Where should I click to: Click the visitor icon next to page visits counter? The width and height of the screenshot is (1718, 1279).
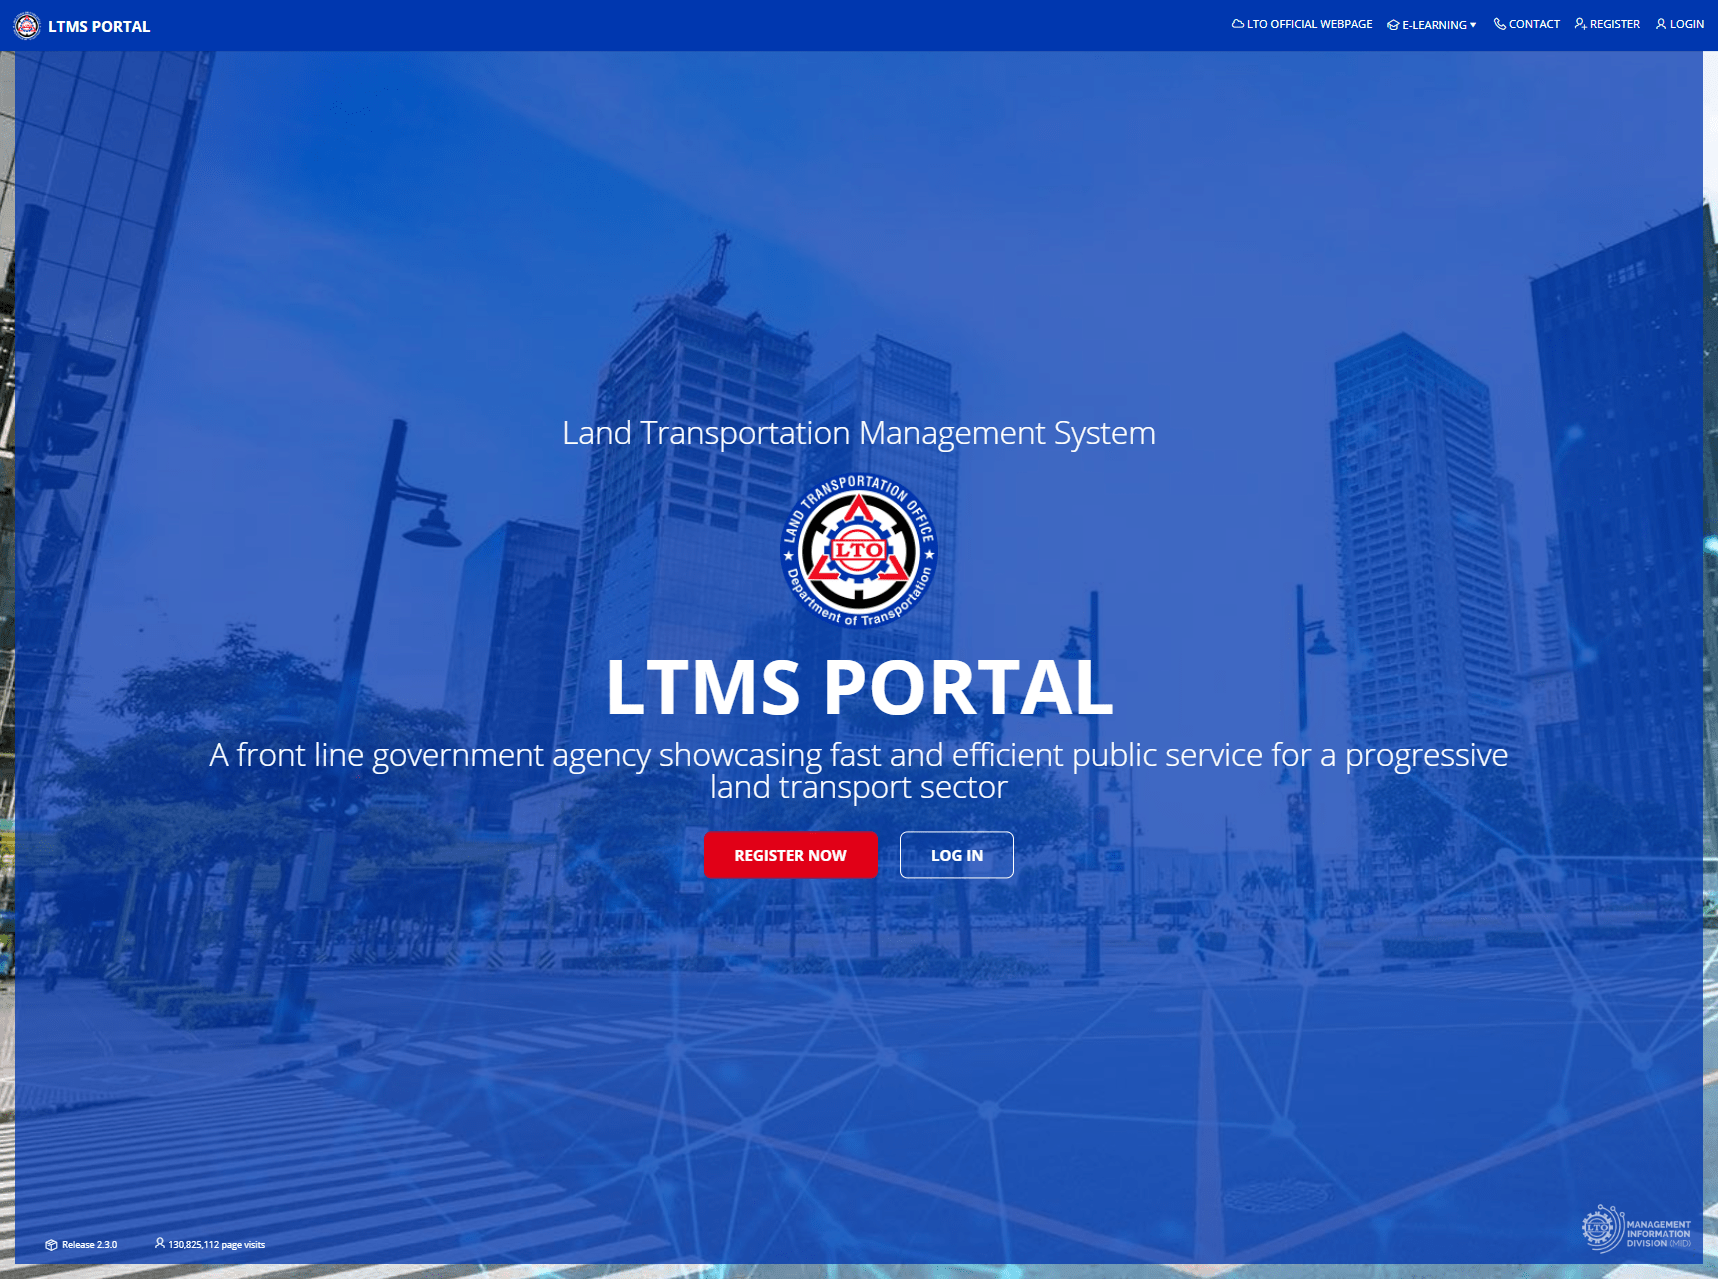click(160, 1243)
